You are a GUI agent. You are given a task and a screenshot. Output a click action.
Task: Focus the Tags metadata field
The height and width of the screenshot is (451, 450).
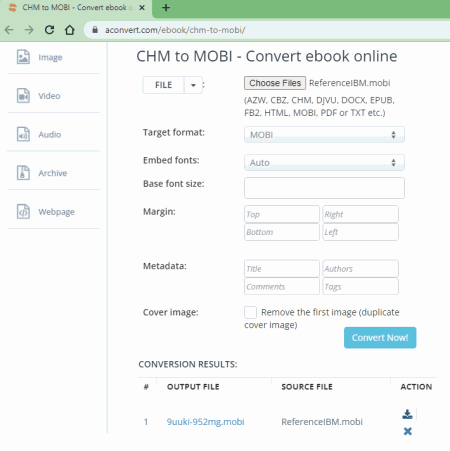click(x=360, y=286)
